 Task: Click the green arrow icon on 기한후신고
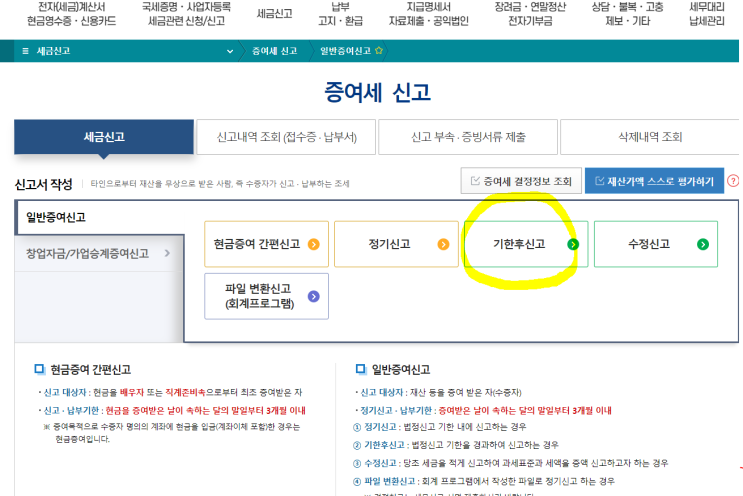click(x=573, y=244)
